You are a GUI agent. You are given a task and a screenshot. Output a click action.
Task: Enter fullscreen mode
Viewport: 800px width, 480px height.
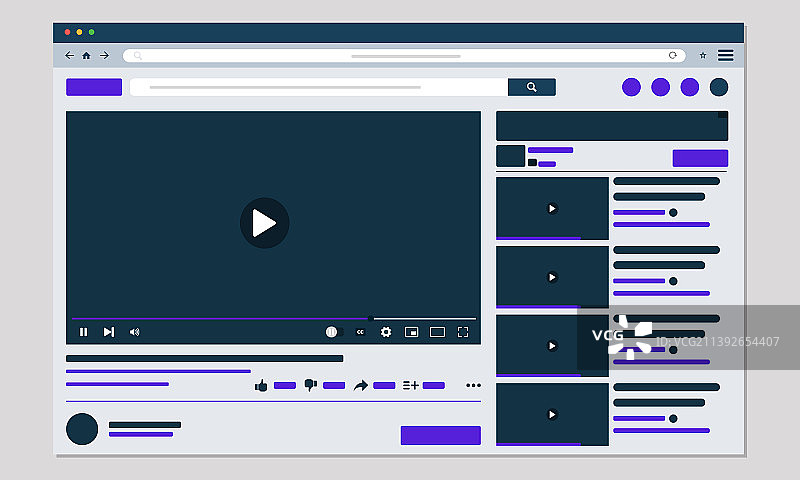coord(463,332)
